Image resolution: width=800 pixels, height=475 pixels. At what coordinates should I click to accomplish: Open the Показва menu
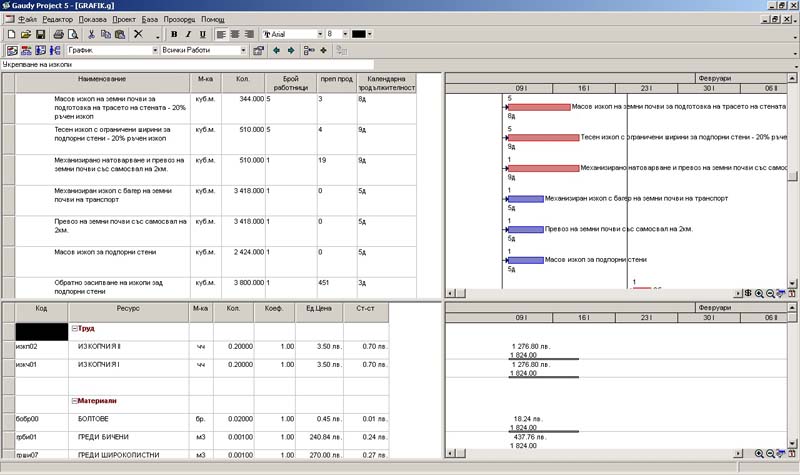click(x=92, y=19)
